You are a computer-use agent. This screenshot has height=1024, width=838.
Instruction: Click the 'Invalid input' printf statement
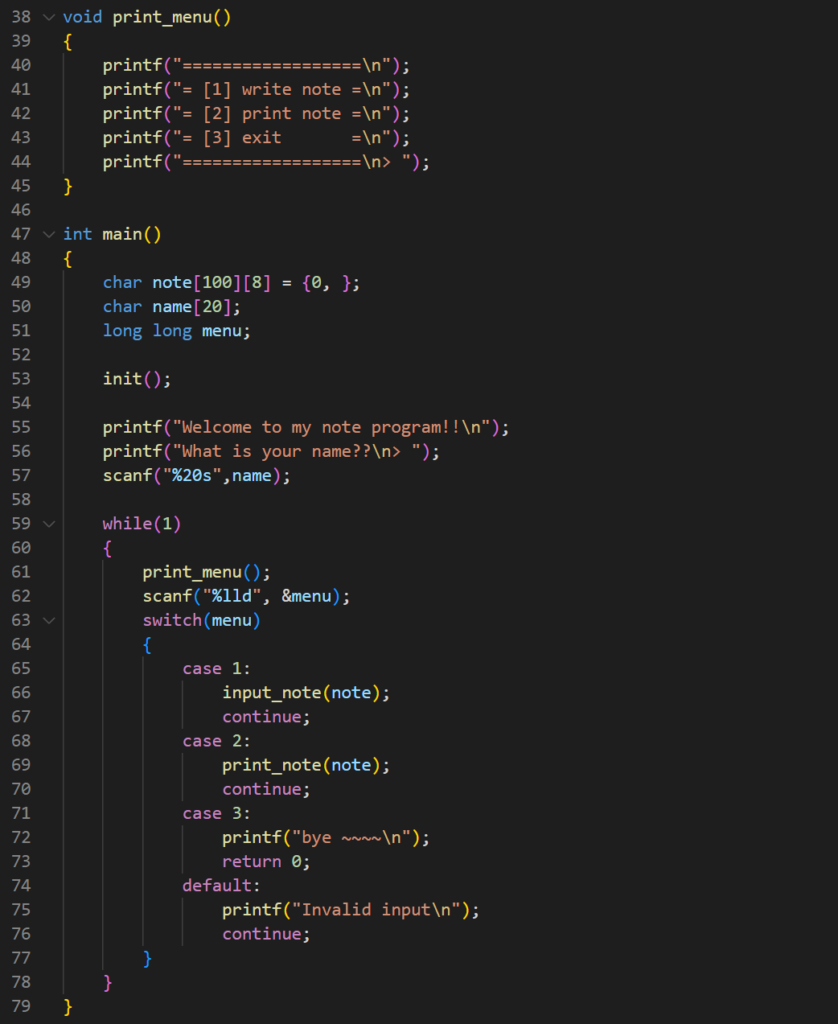(351, 910)
